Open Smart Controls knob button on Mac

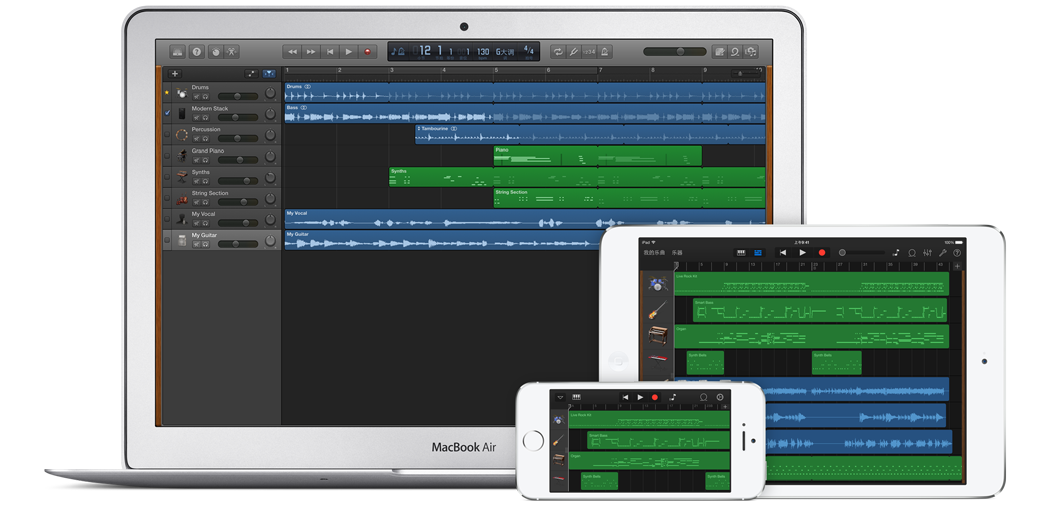pyautogui.click(x=215, y=52)
